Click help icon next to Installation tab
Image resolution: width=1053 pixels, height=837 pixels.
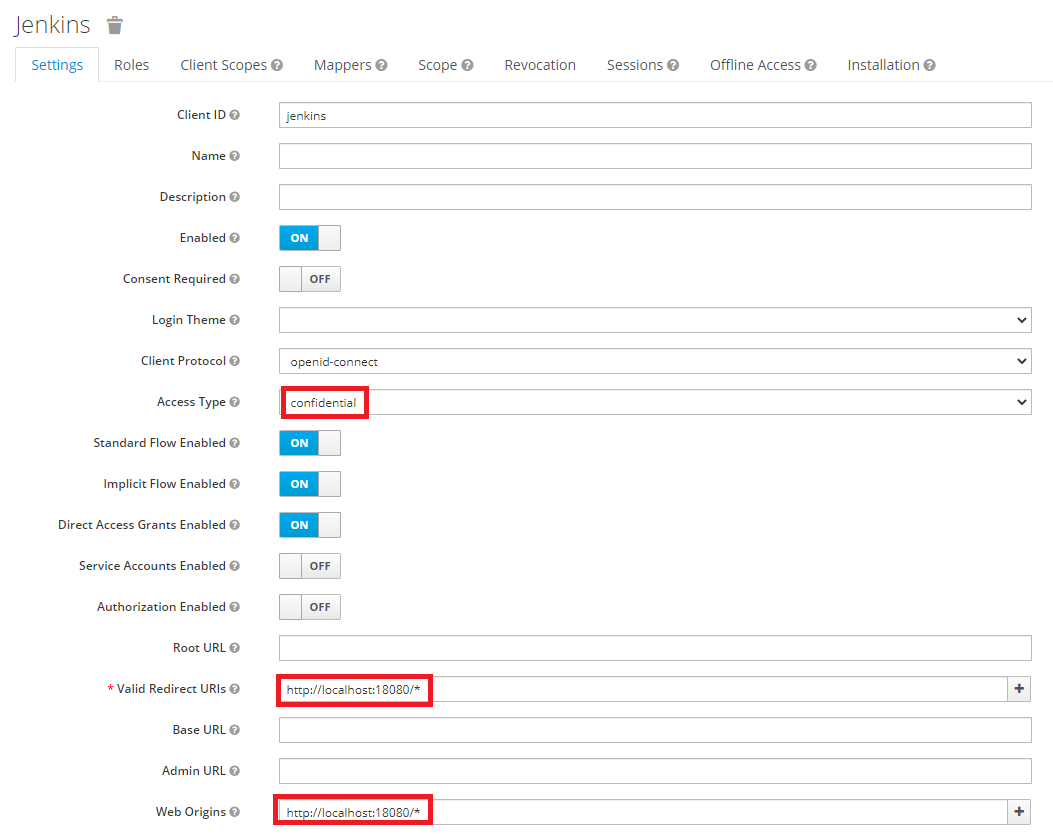(x=929, y=65)
